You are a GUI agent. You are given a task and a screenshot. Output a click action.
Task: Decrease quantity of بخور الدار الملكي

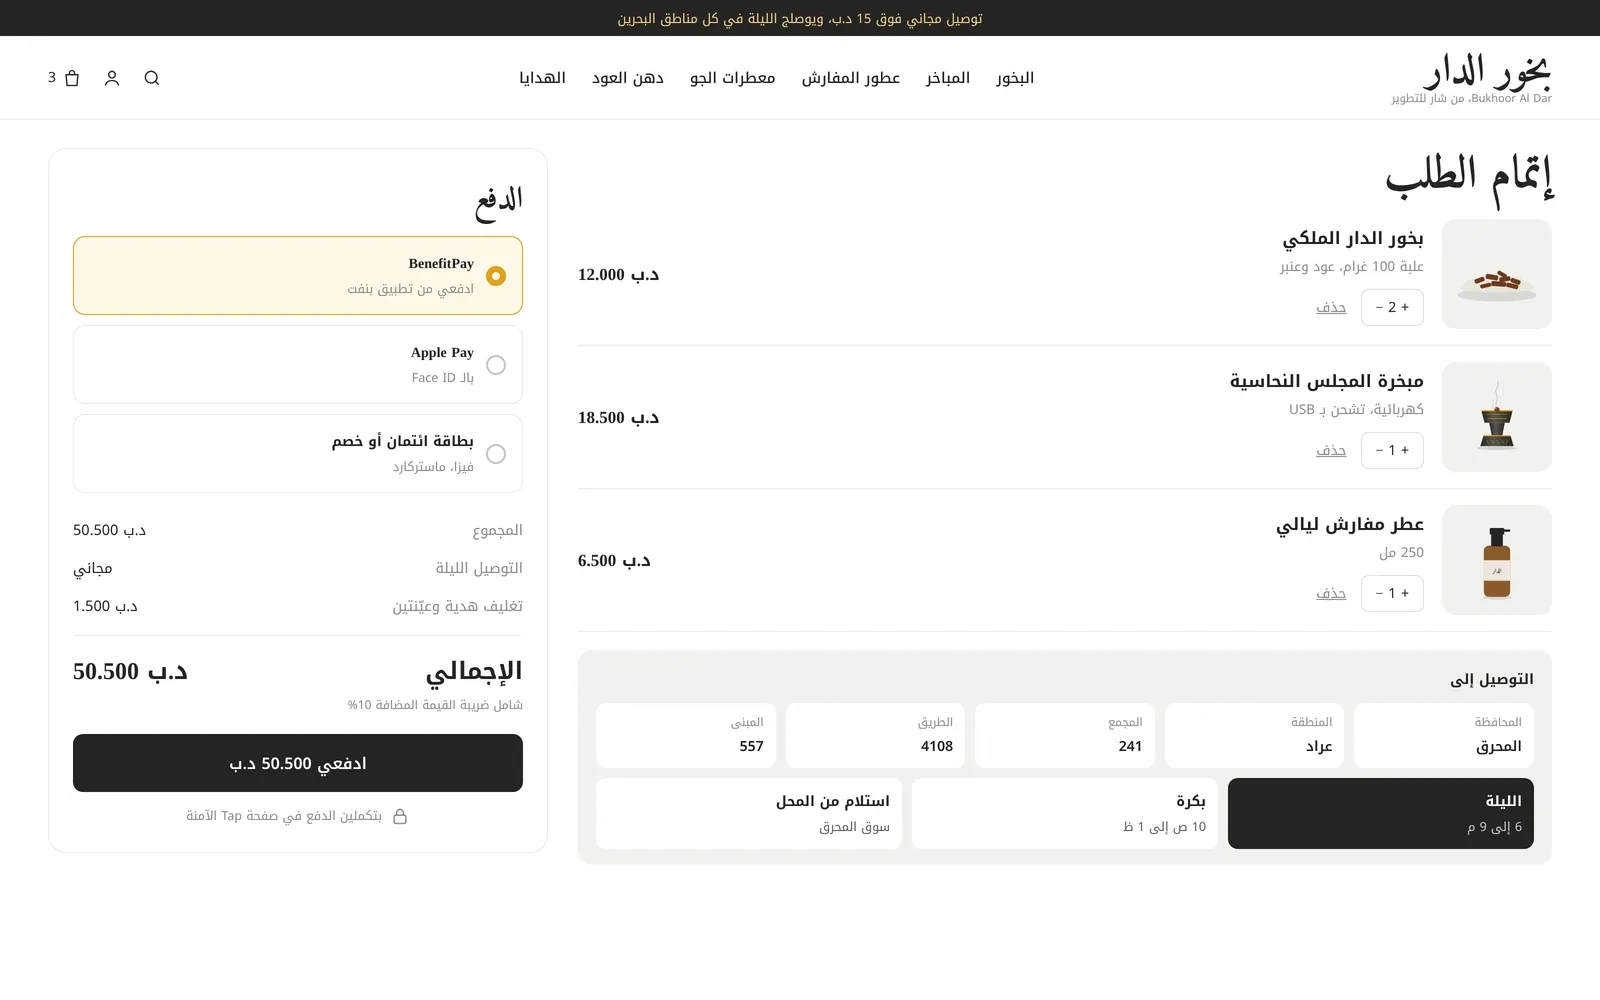pyautogui.click(x=1379, y=307)
